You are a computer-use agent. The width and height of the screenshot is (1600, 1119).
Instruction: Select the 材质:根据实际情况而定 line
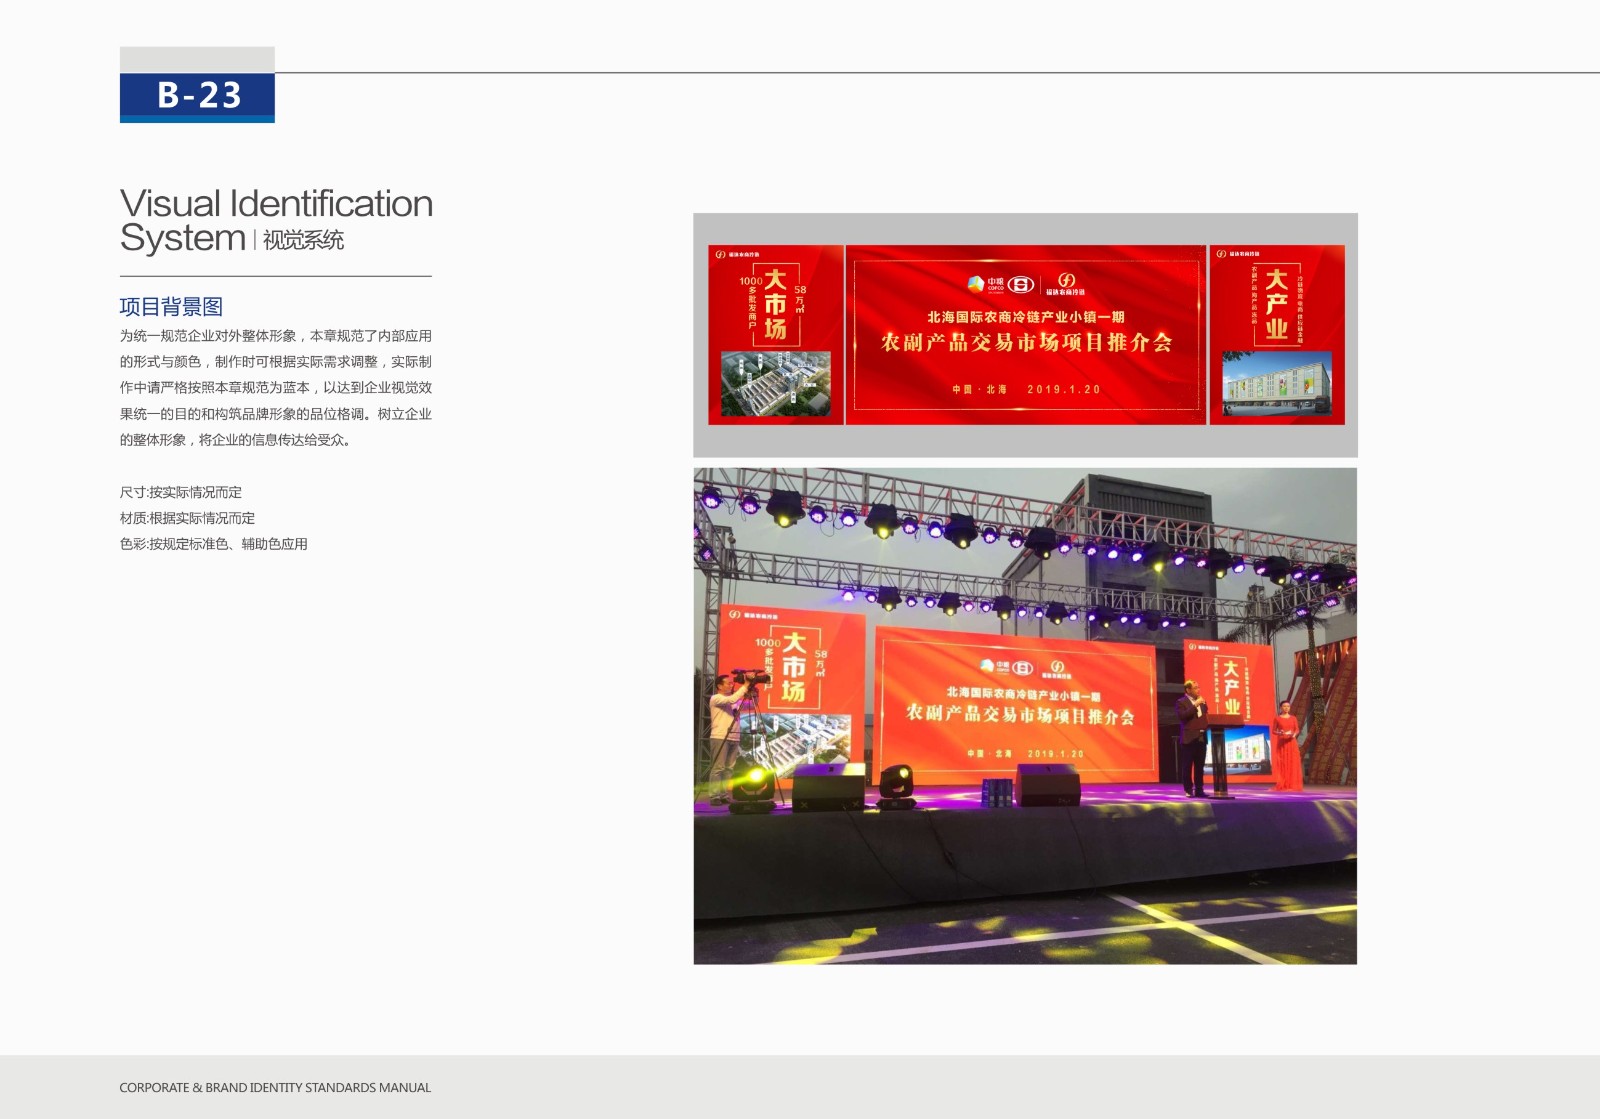coord(187,518)
